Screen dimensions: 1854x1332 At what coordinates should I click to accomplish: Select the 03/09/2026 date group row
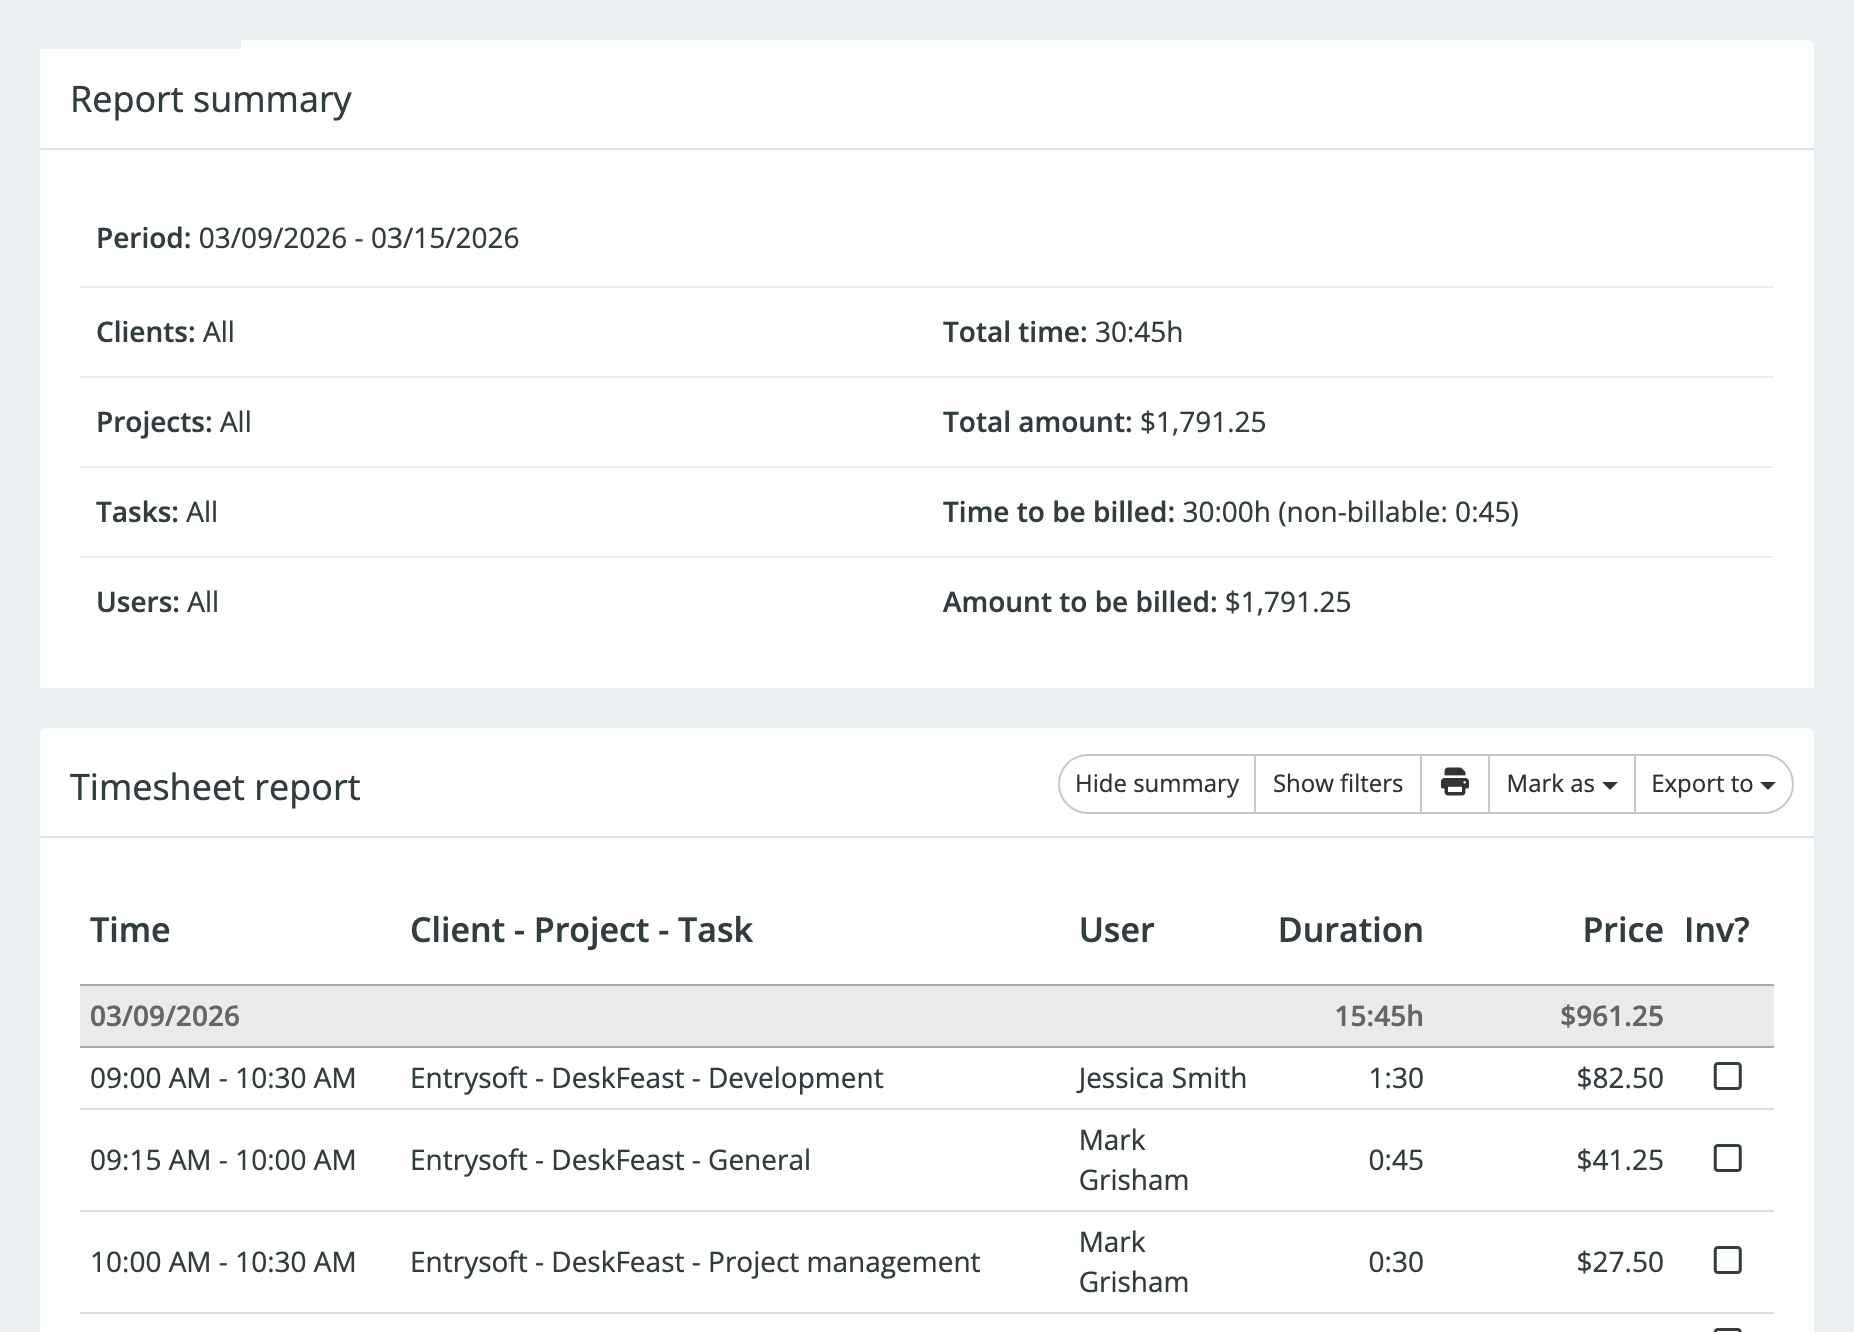[x=927, y=1016]
